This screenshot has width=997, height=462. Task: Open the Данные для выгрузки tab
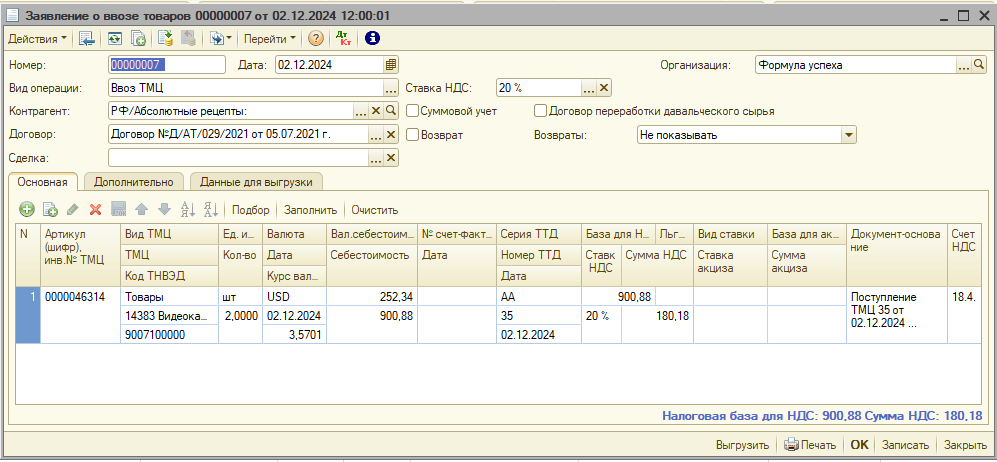(257, 182)
